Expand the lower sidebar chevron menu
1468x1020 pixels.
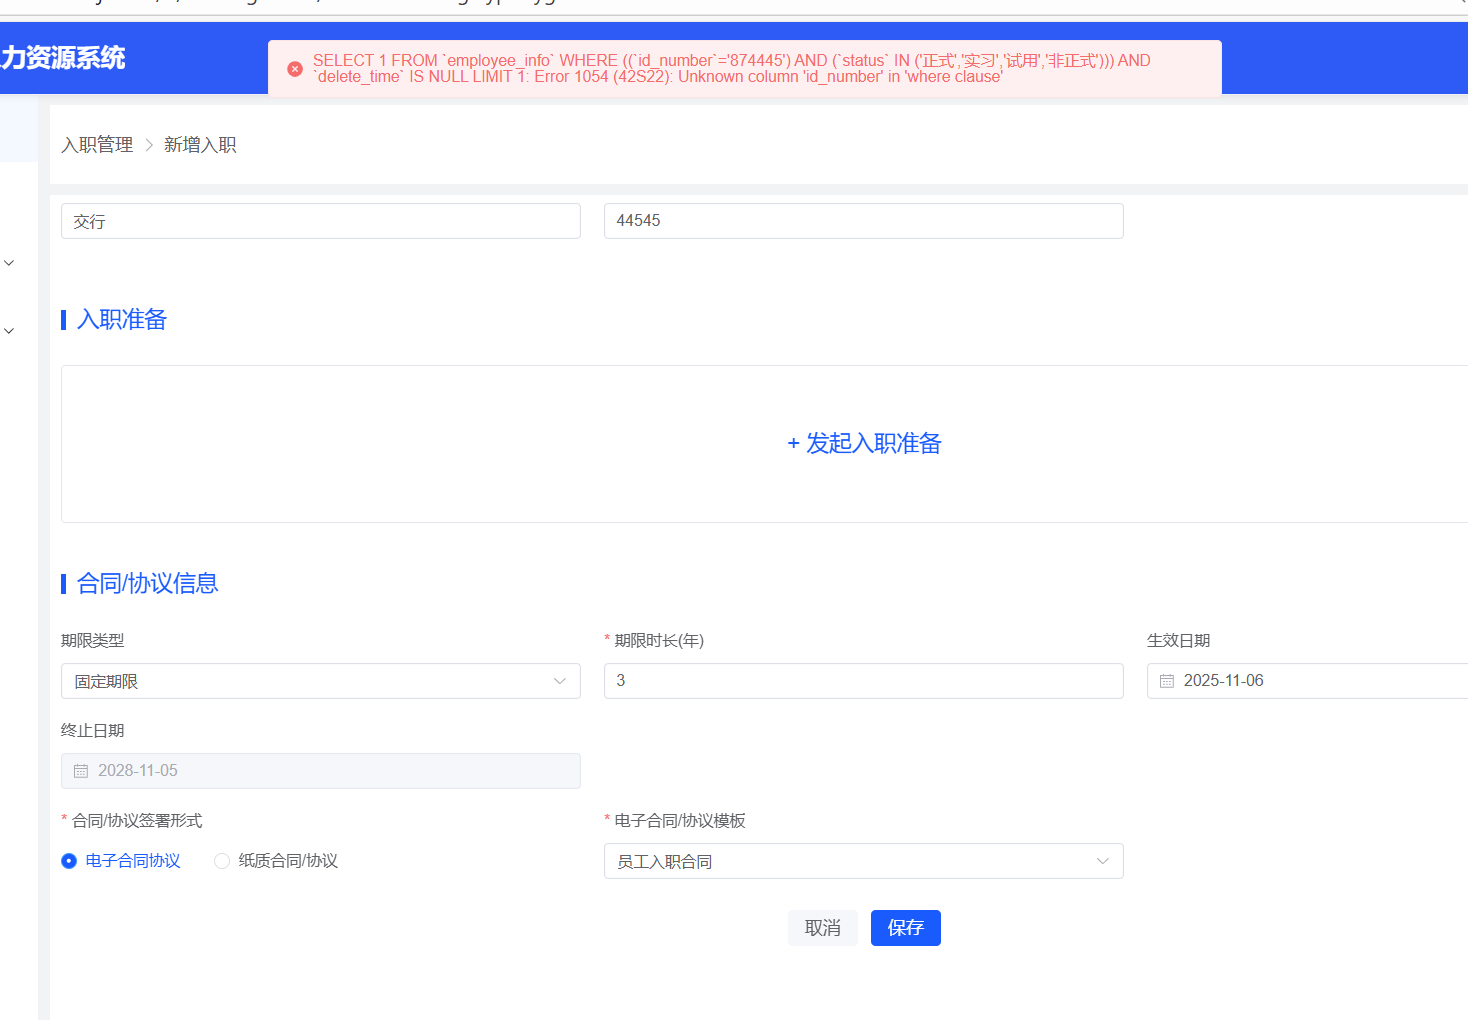(9, 331)
